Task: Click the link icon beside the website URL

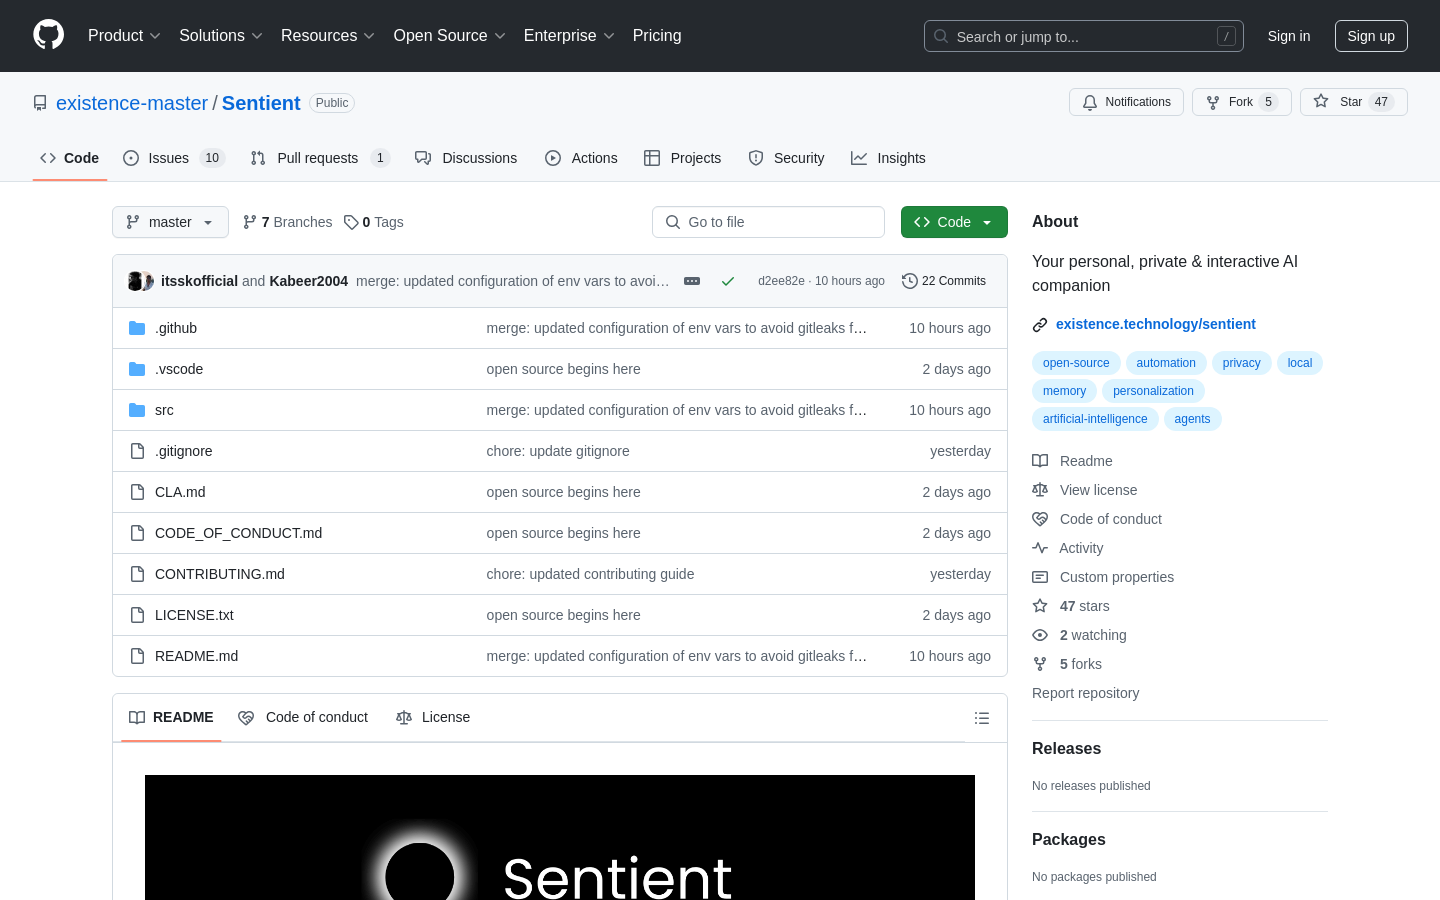Action: (1040, 324)
